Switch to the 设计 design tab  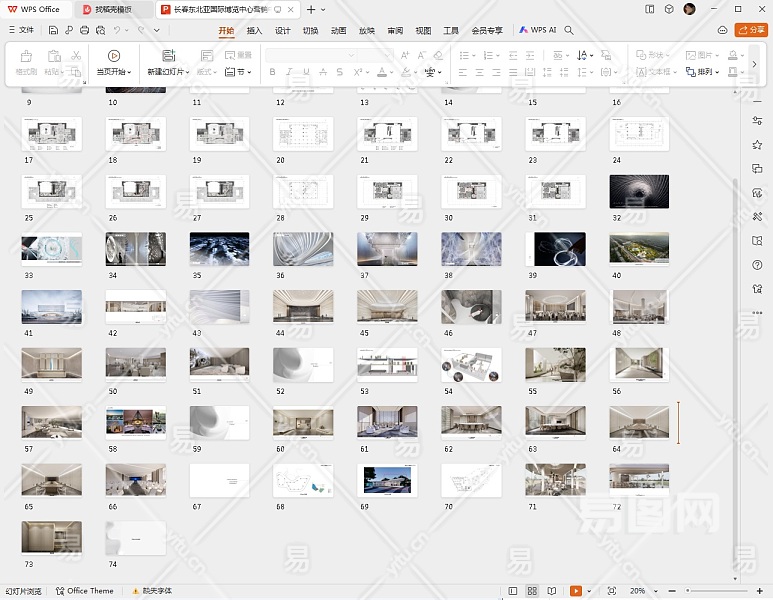(283, 31)
